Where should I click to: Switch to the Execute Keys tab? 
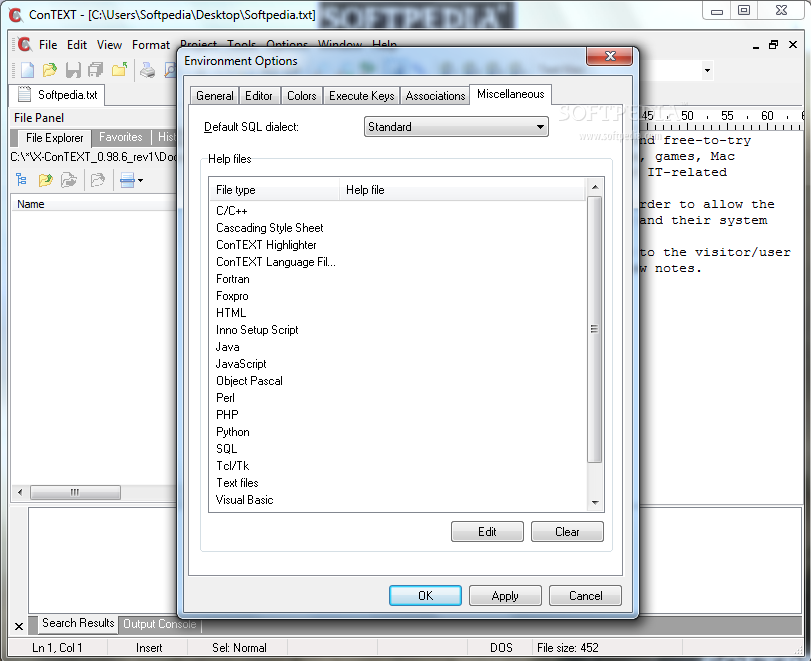point(362,96)
